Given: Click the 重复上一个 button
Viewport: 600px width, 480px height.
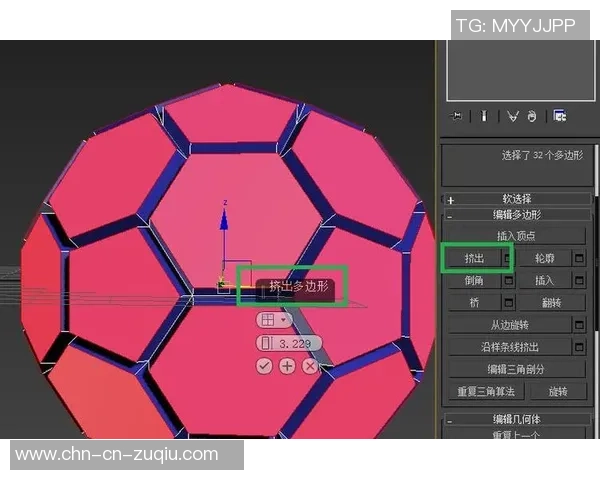Looking at the screenshot, I should [x=516, y=434].
